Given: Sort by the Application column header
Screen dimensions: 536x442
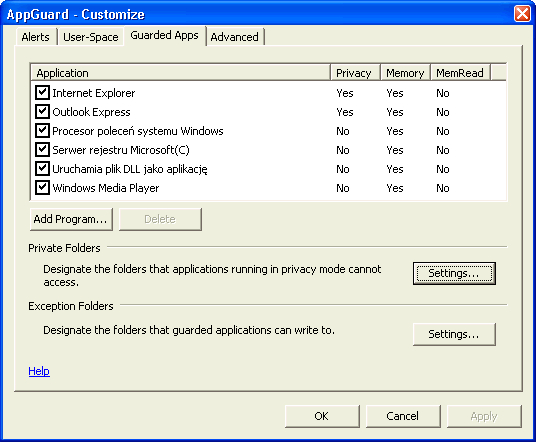Looking at the screenshot, I should [180, 73].
